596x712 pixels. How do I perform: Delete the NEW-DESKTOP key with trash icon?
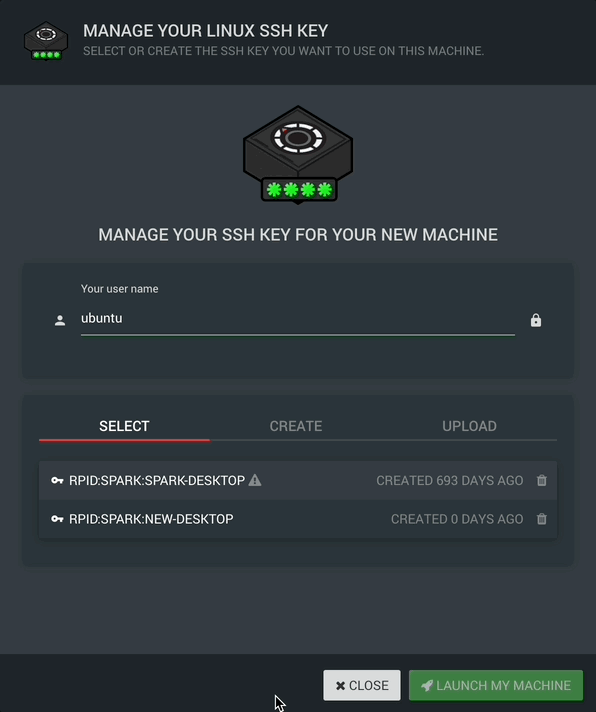point(542,519)
